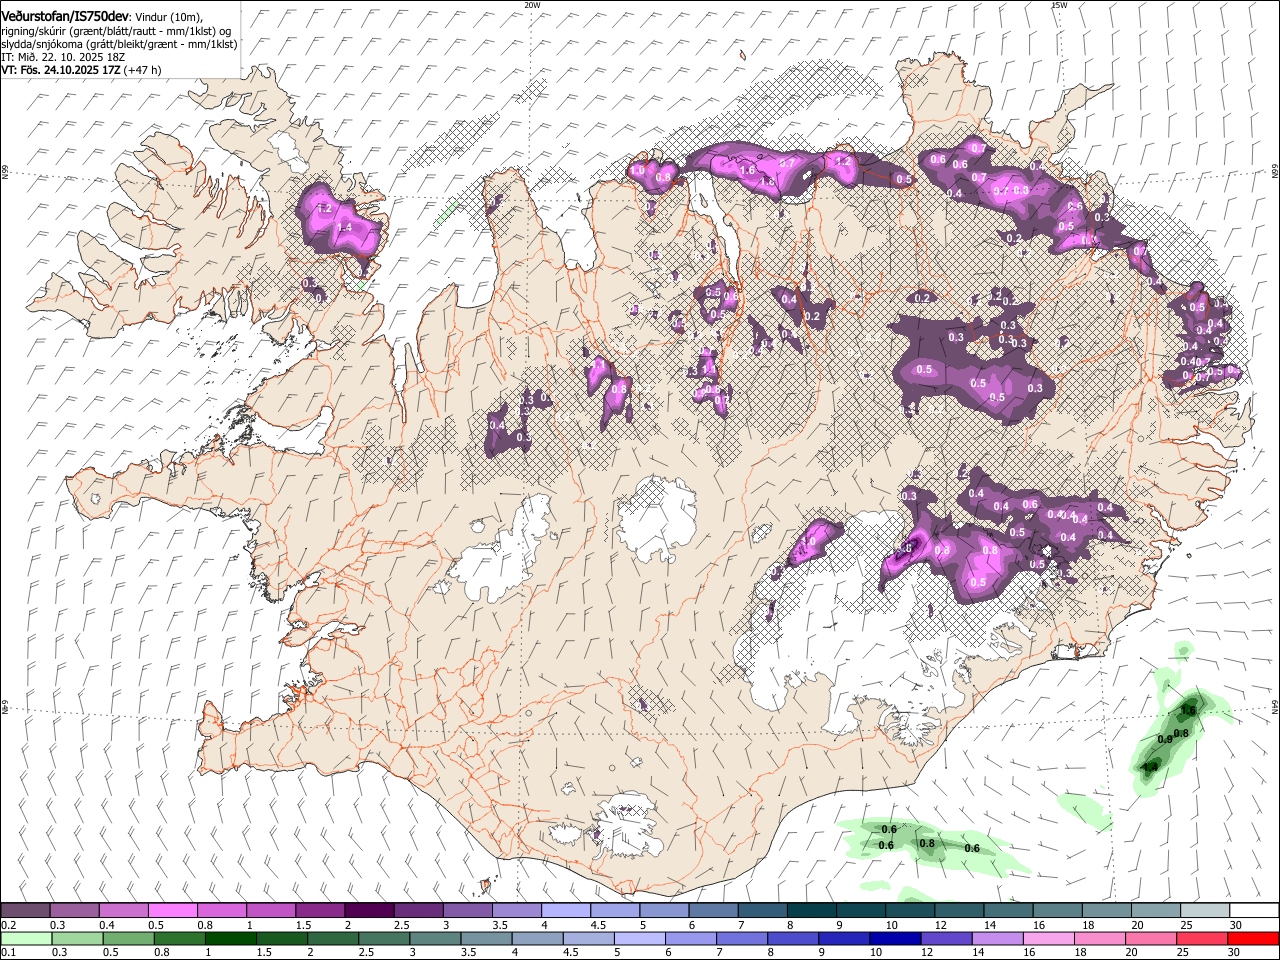Select the bright red rain swatch at 30

click(1253, 938)
